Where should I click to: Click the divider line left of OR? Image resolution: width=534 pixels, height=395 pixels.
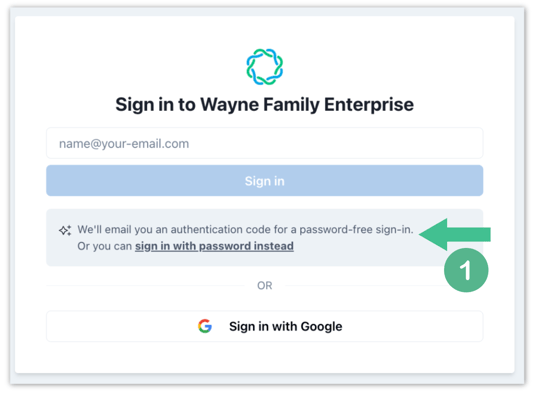click(145, 285)
